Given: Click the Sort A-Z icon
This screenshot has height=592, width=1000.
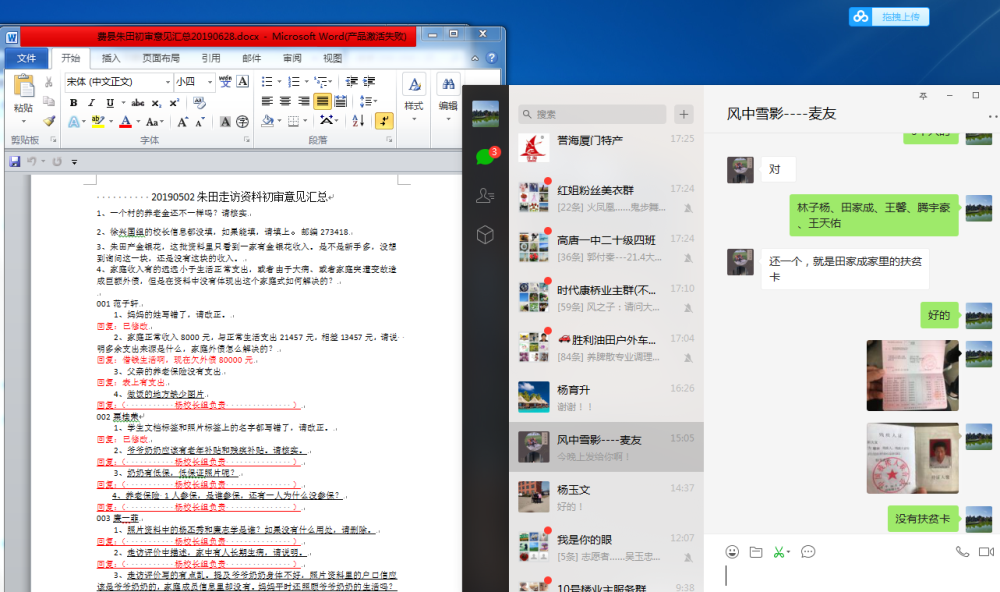Looking at the screenshot, I should (x=358, y=121).
